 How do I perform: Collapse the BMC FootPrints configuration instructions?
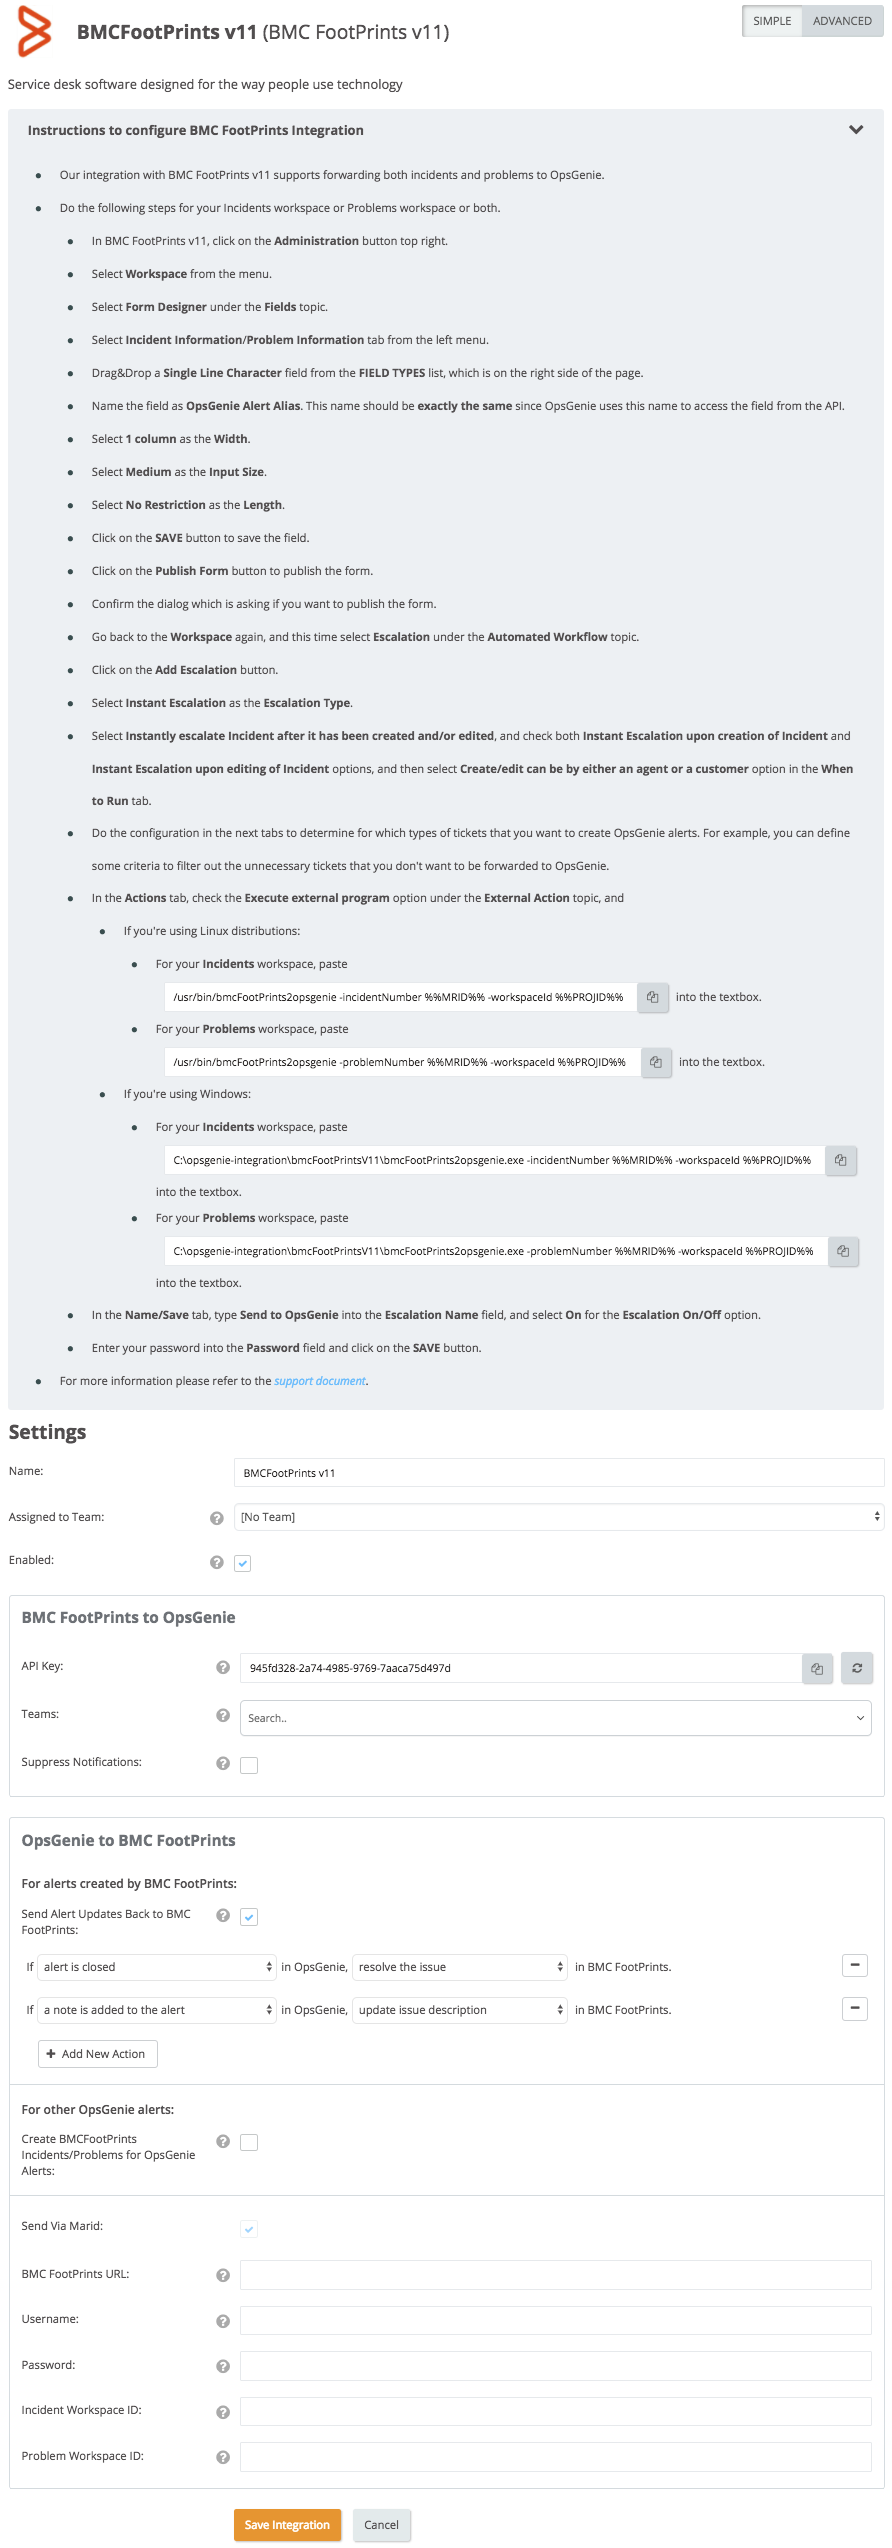click(x=855, y=130)
